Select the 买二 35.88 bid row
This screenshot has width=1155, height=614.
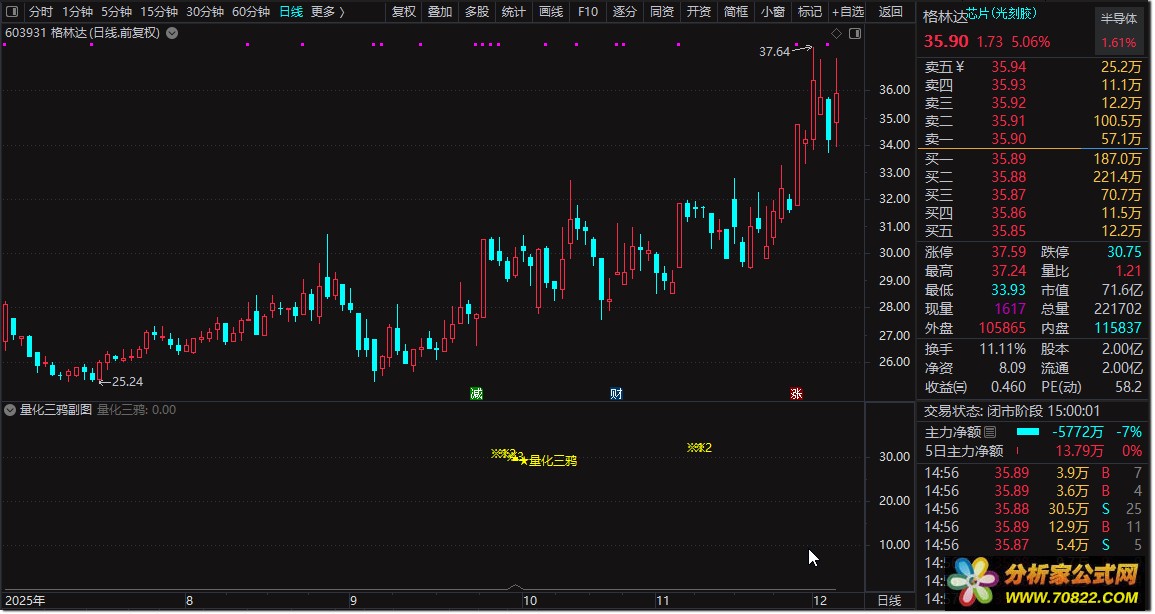[1033, 177]
